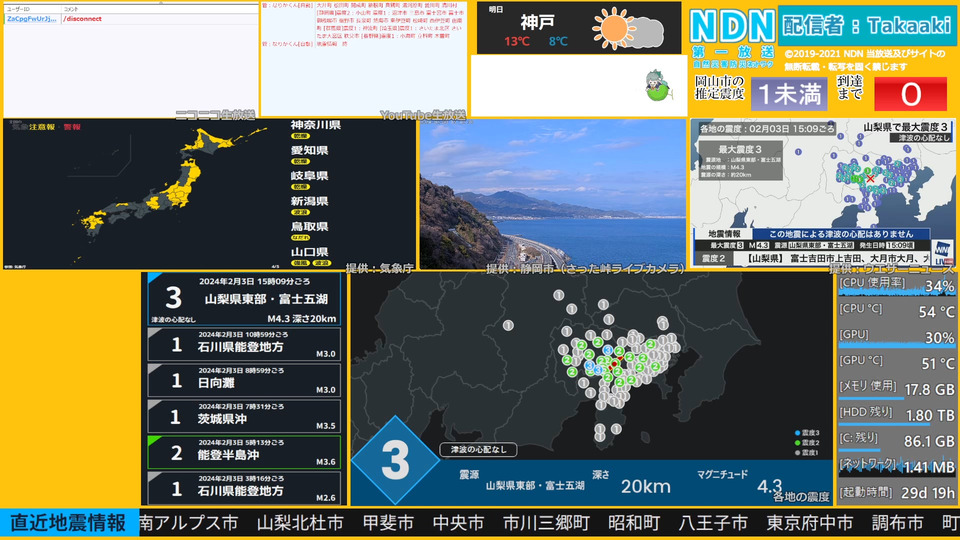The height and width of the screenshot is (540, 960).
Task: Click the /disconnect comment
Action: pyautogui.click(x=83, y=19)
